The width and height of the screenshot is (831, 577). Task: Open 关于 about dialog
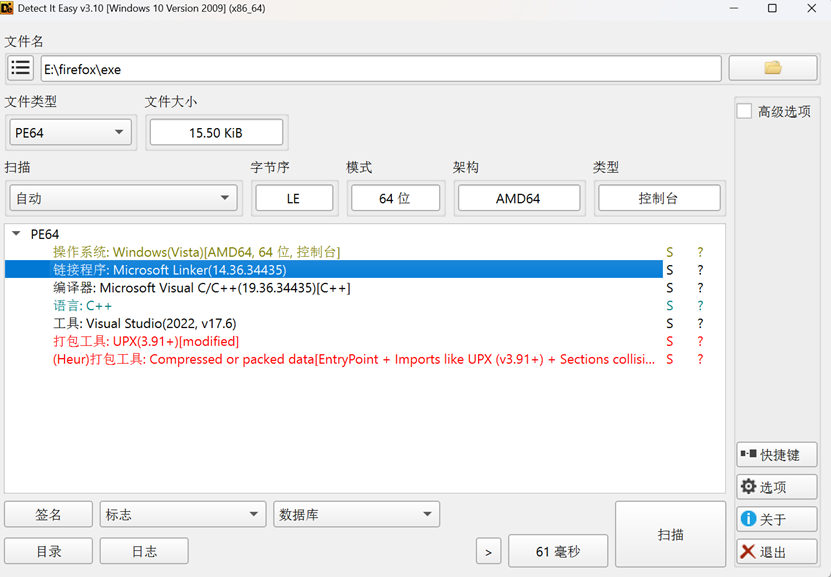(776, 519)
